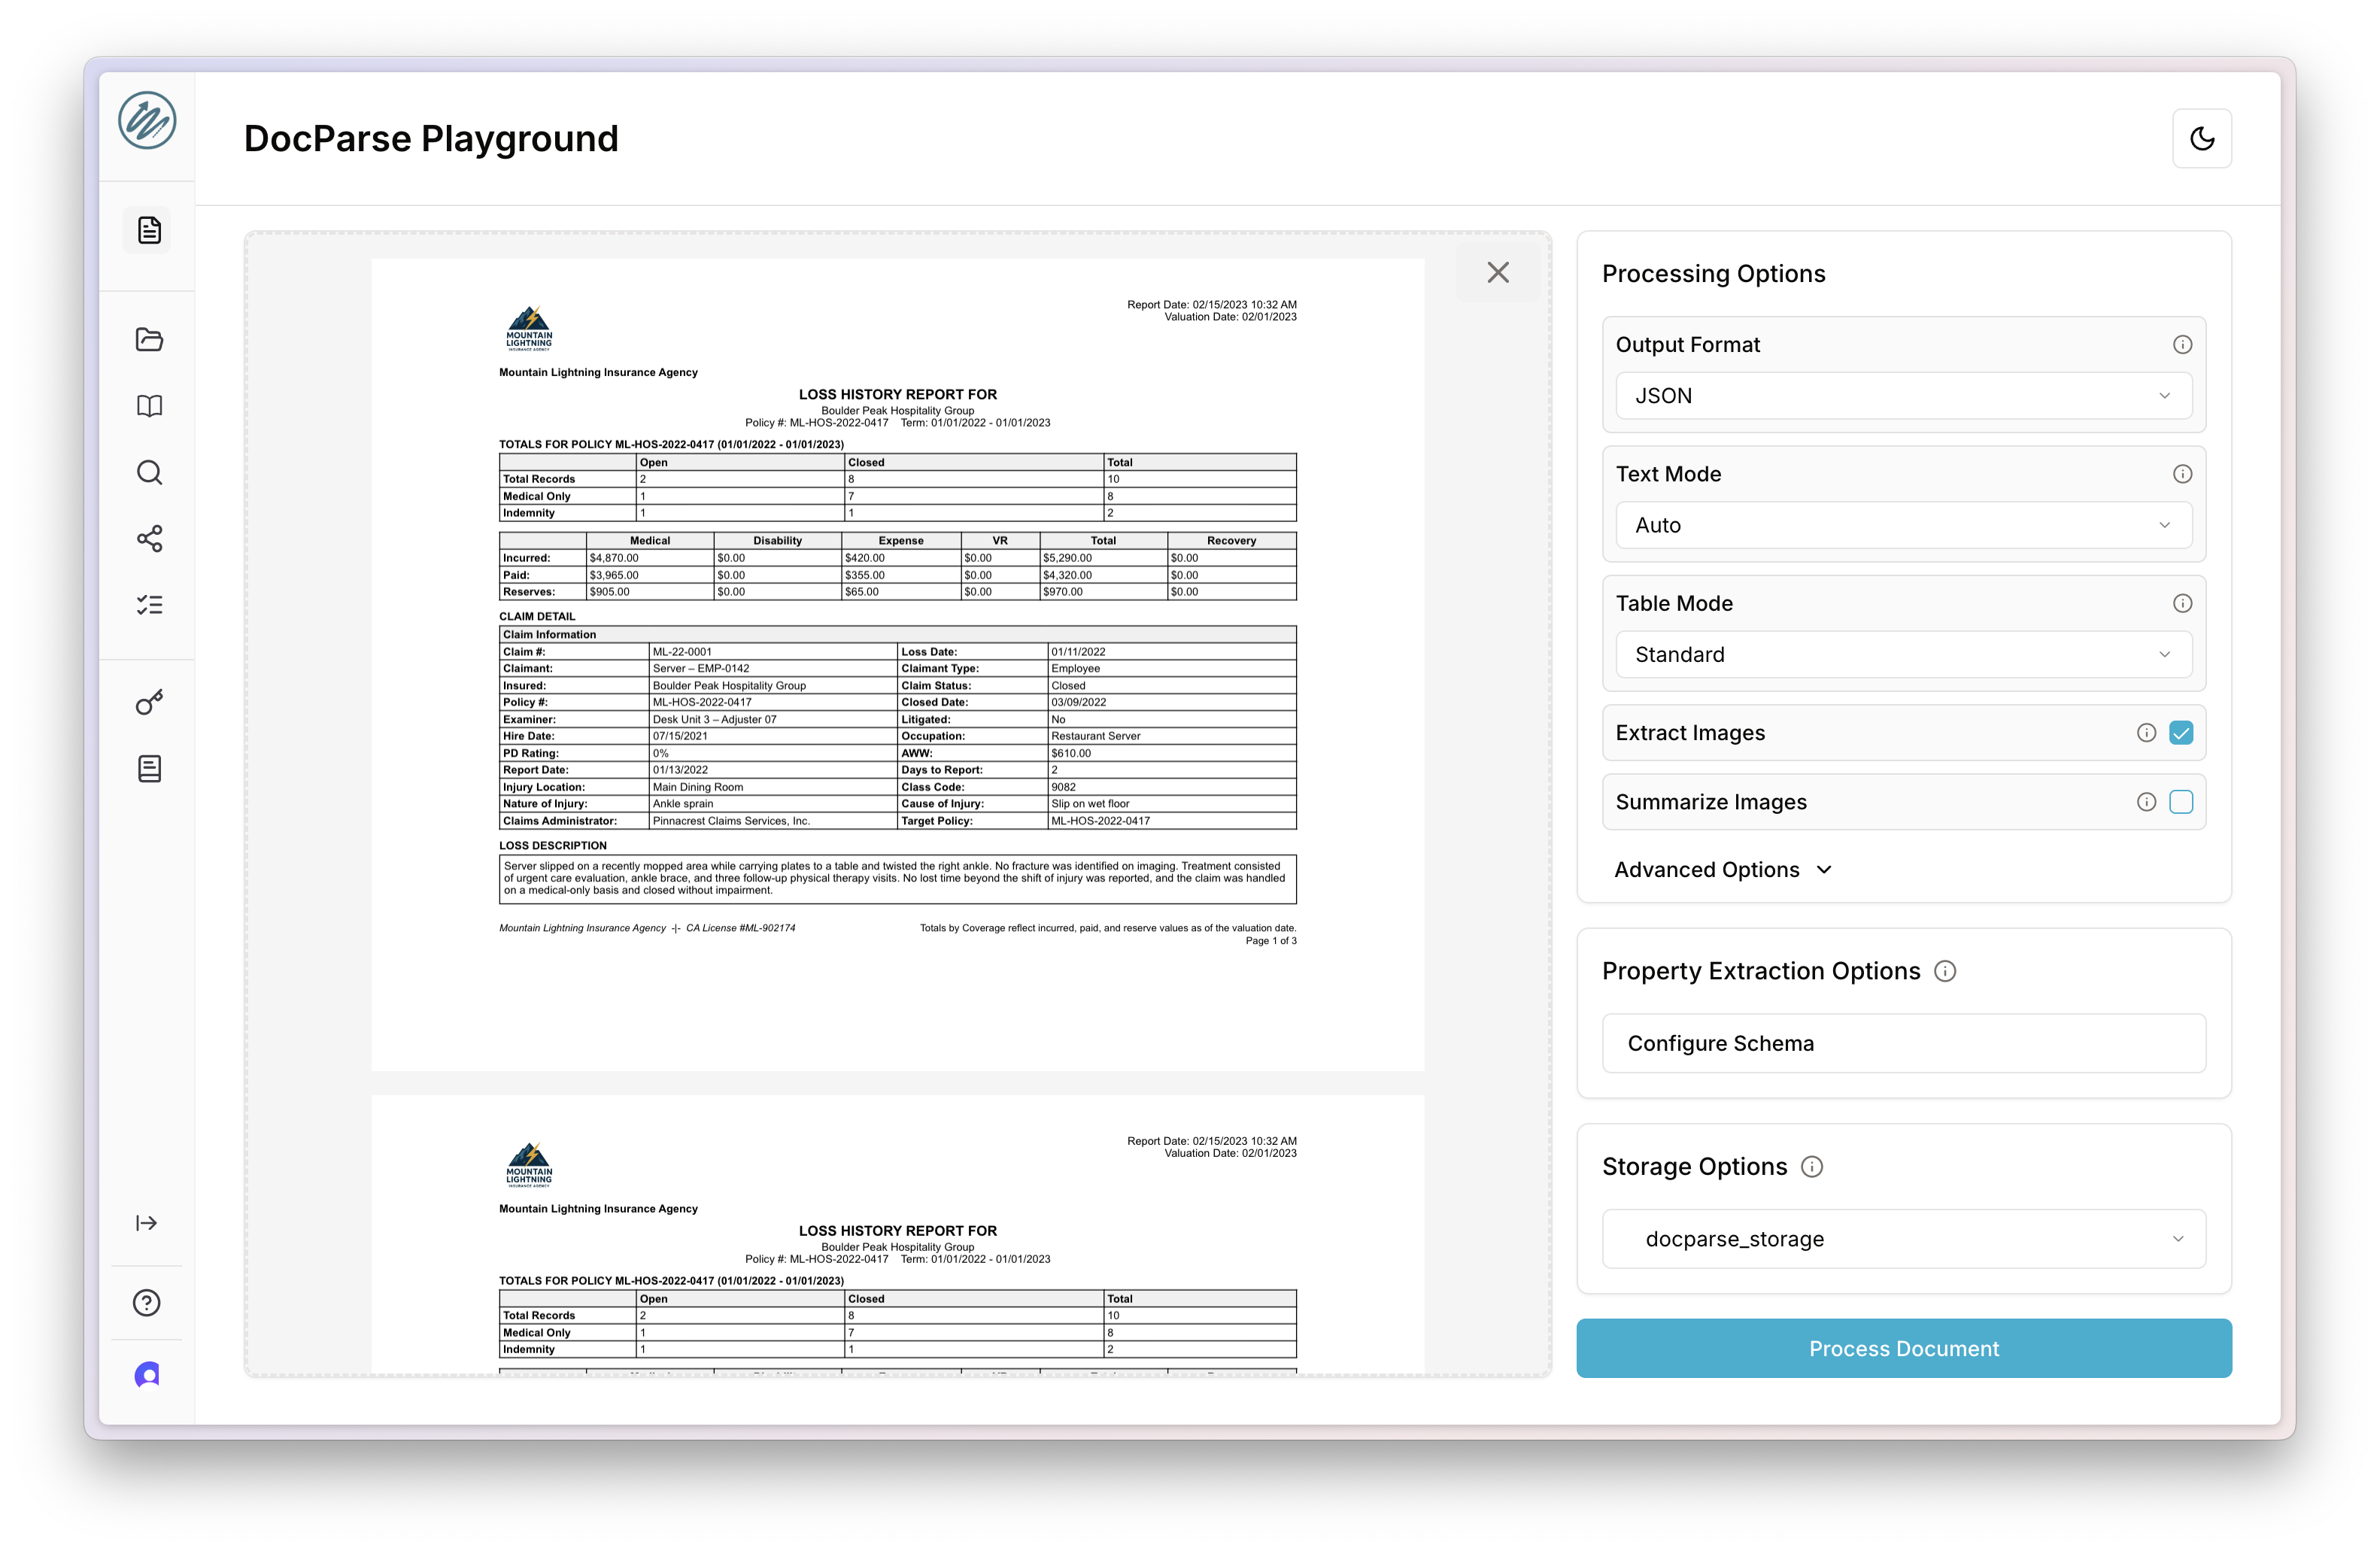Image resolution: width=2380 pixels, height=1551 pixels.
Task: Open the key icon in the sidebar
Action: 149,703
